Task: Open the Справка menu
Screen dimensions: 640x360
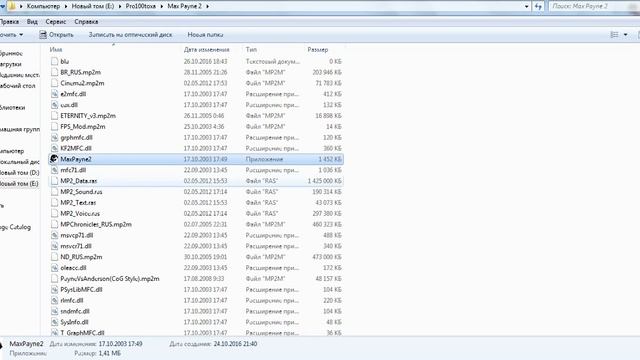Action: (86, 22)
